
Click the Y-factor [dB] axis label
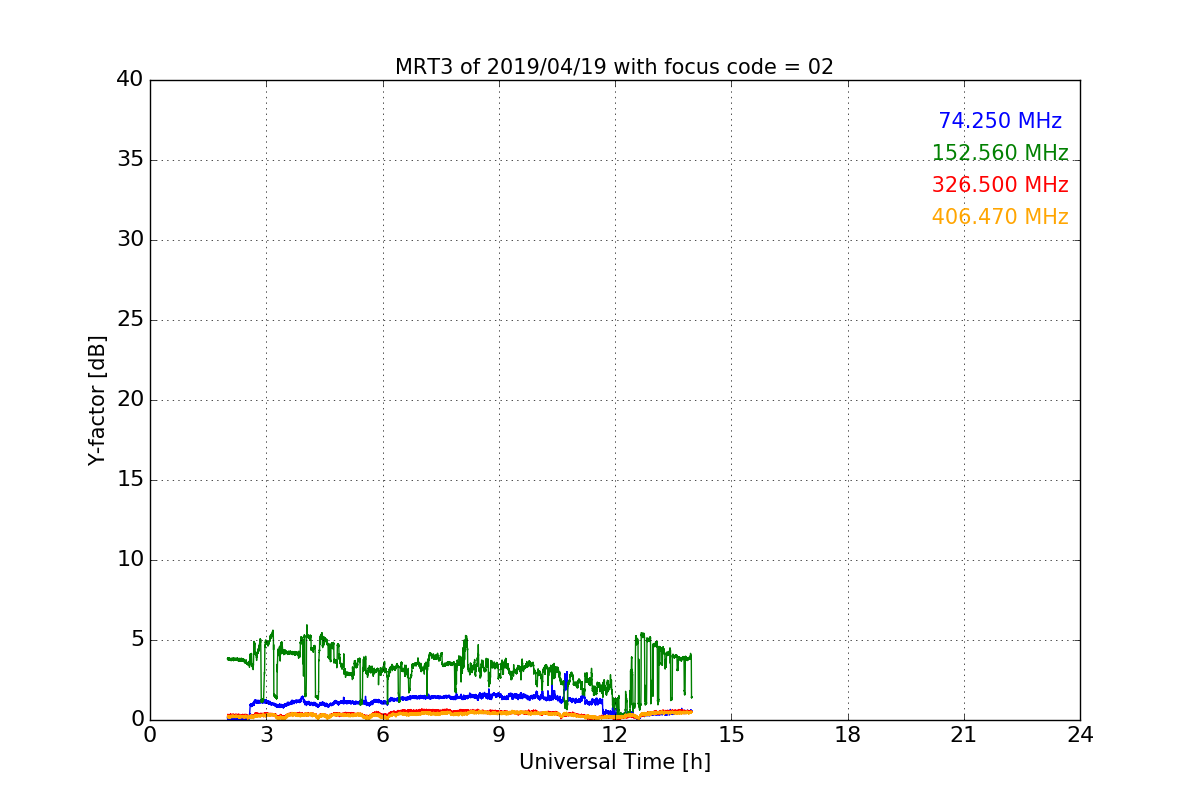[97, 400]
